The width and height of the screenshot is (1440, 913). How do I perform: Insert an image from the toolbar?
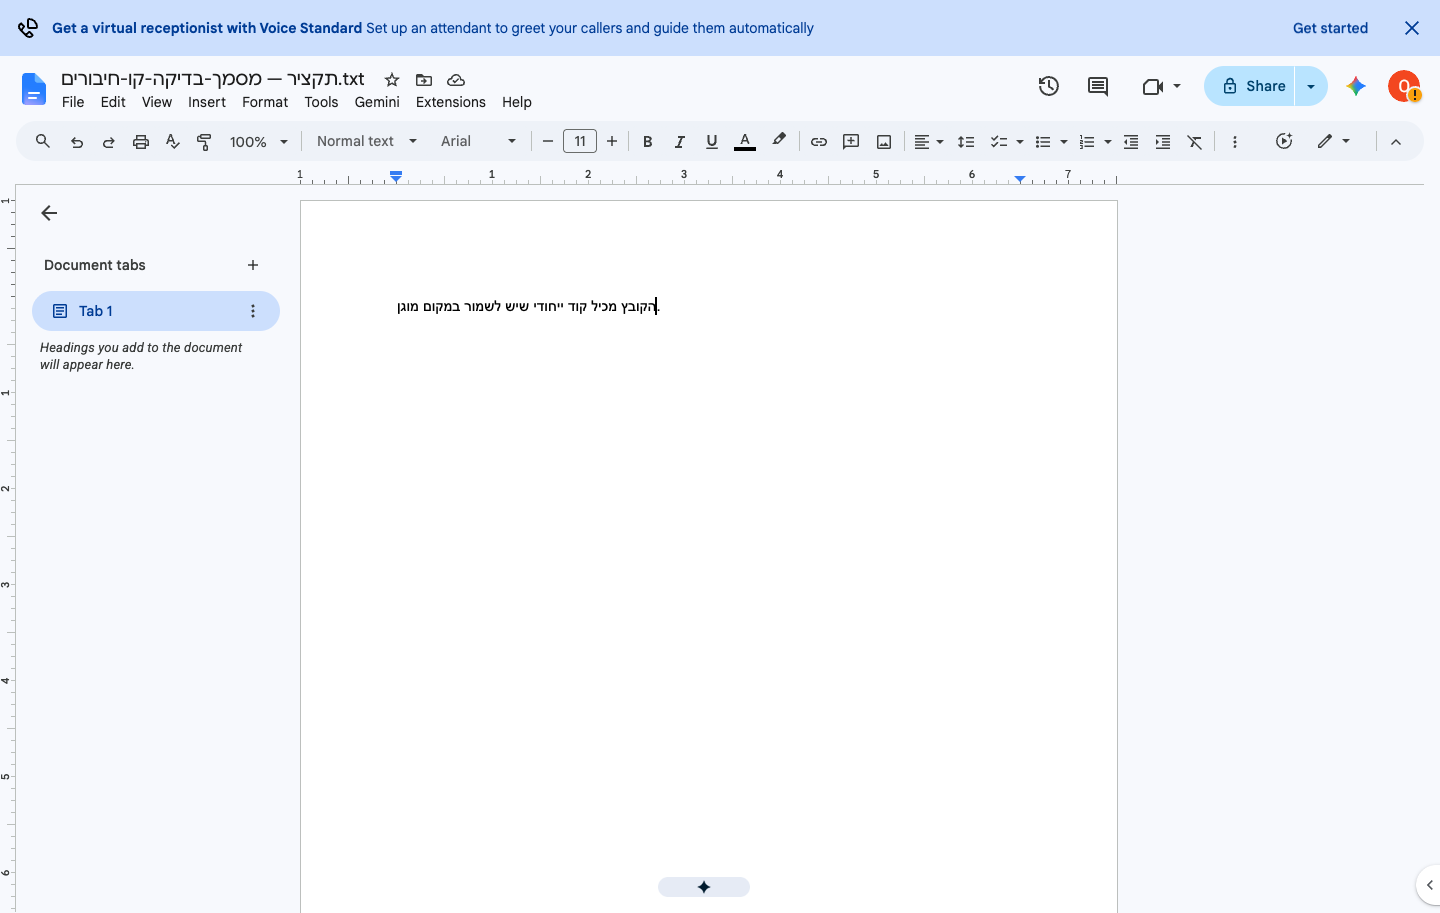884,142
